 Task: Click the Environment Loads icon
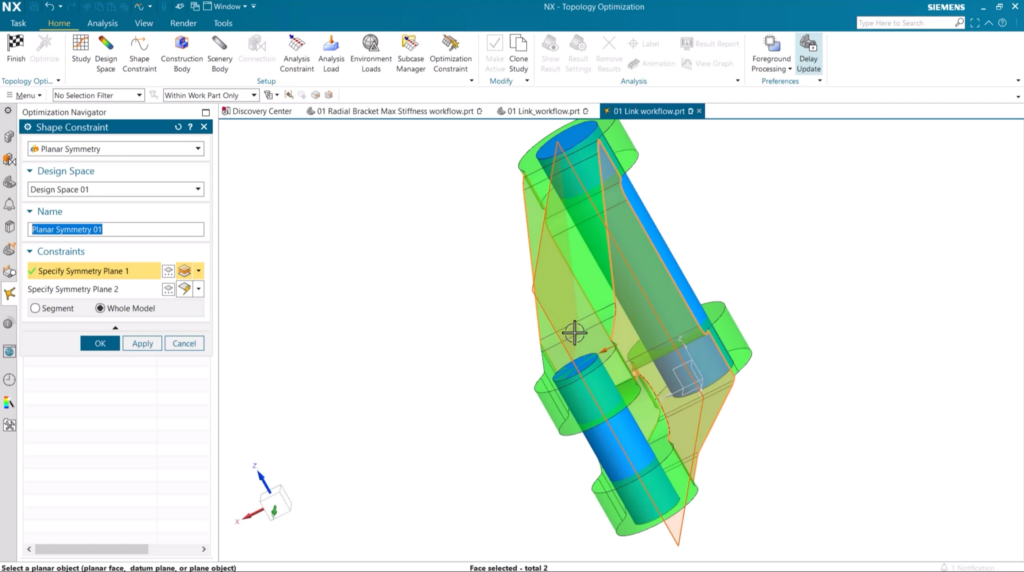click(371, 50)
